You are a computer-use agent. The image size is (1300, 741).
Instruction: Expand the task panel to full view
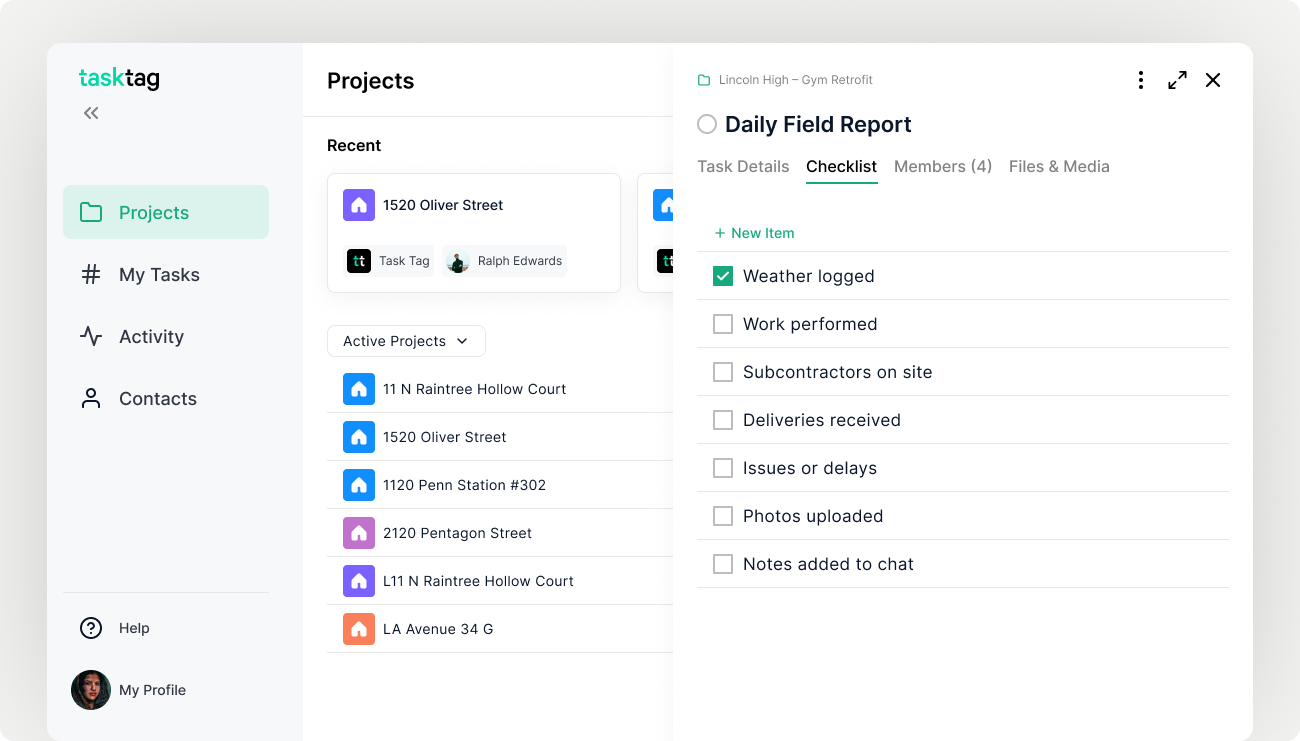(1177, 80)
